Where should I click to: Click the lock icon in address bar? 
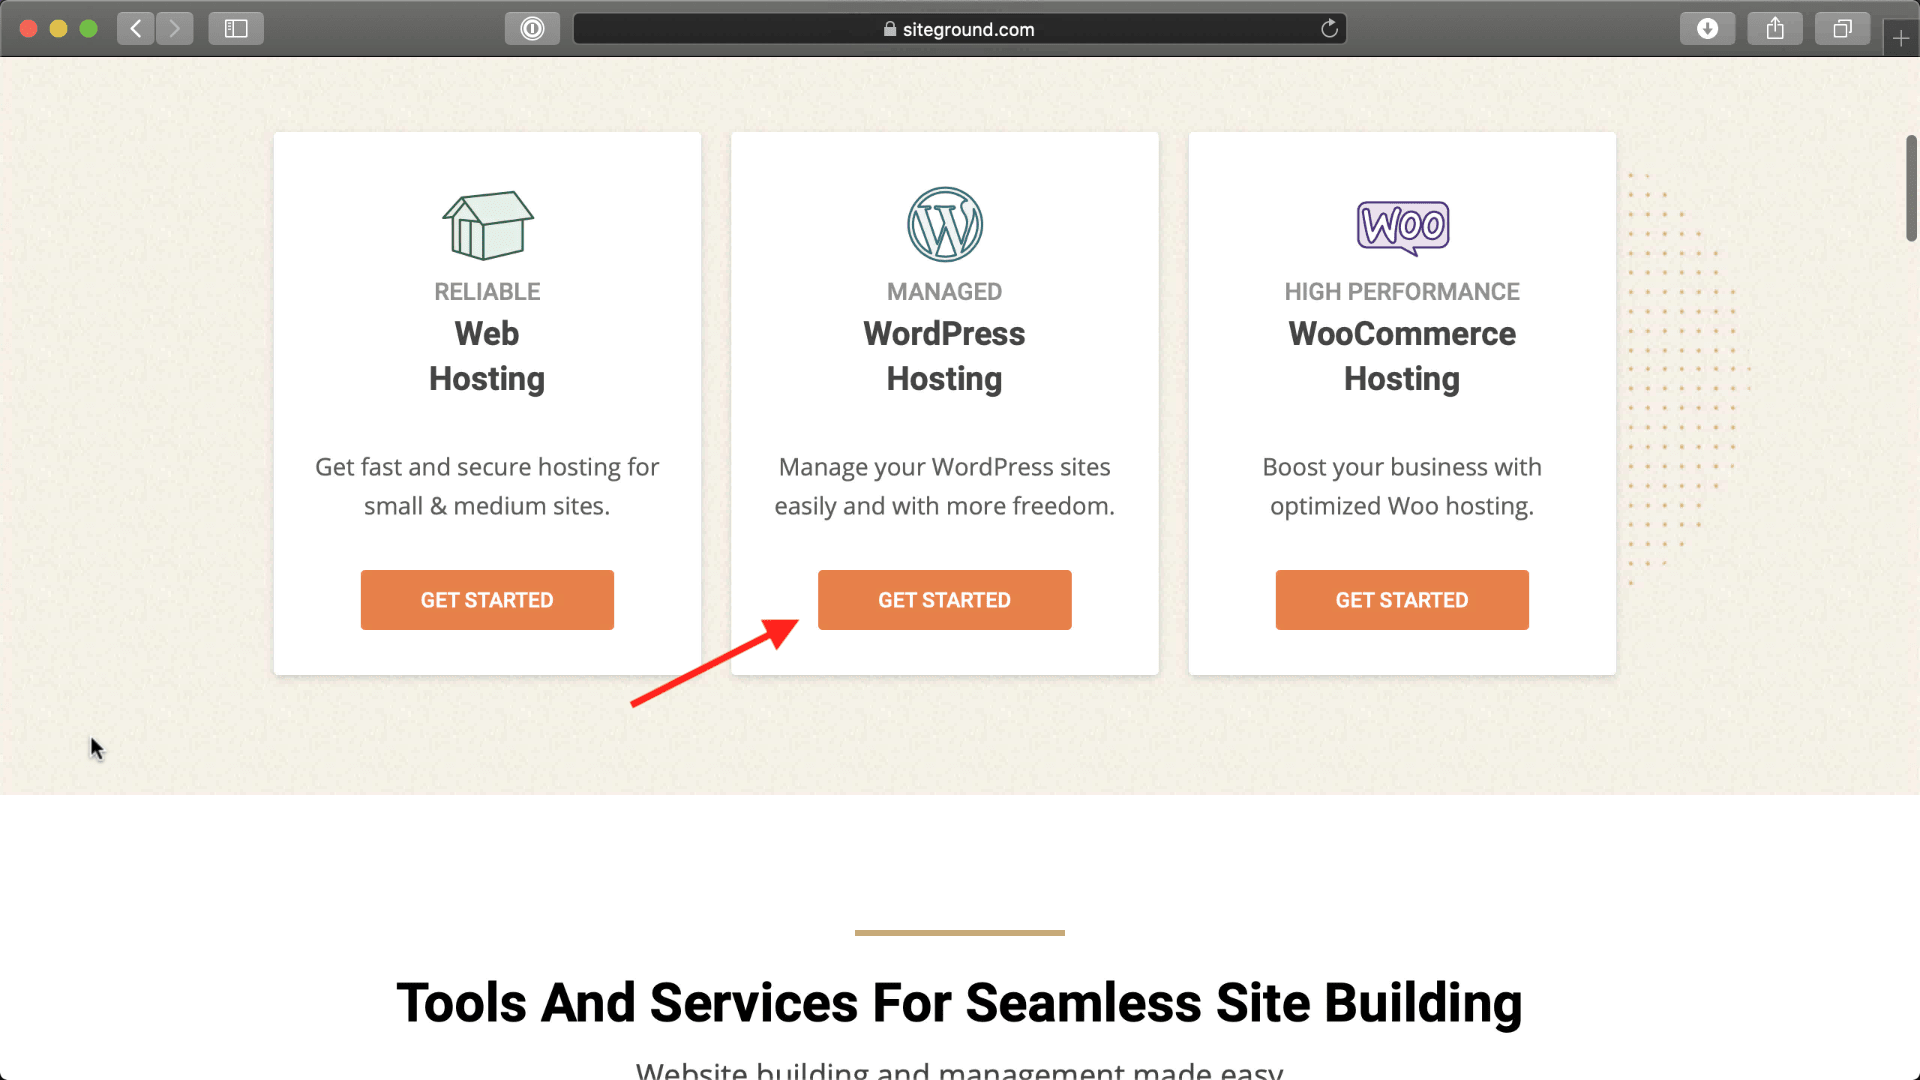[890, 29]
